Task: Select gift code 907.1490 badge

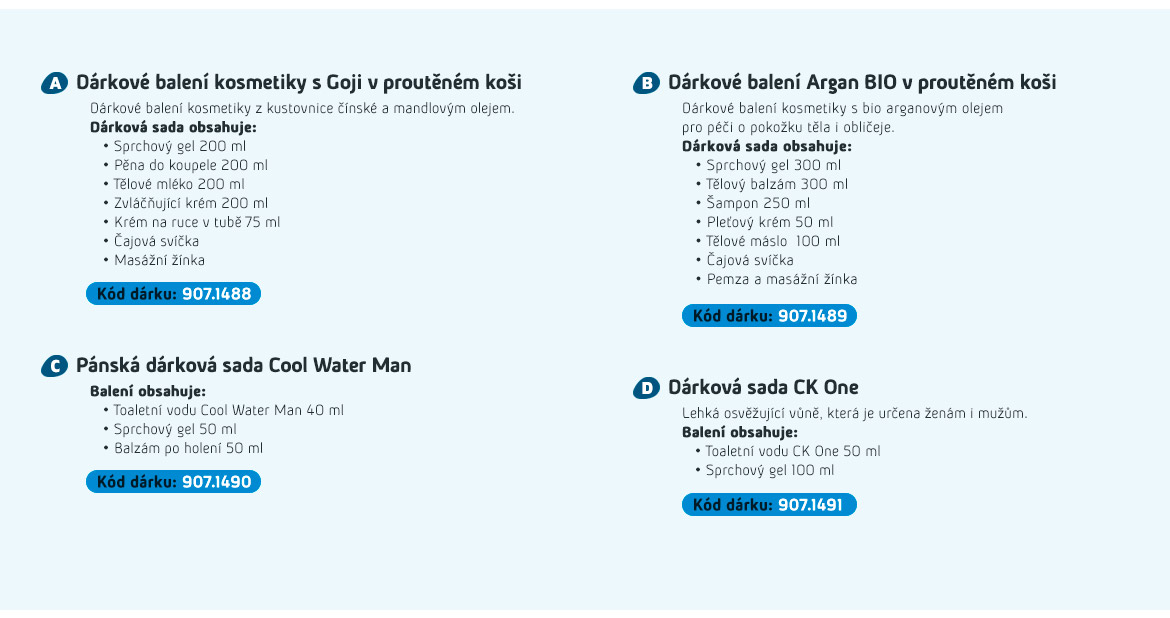Action: pos(174,481)
